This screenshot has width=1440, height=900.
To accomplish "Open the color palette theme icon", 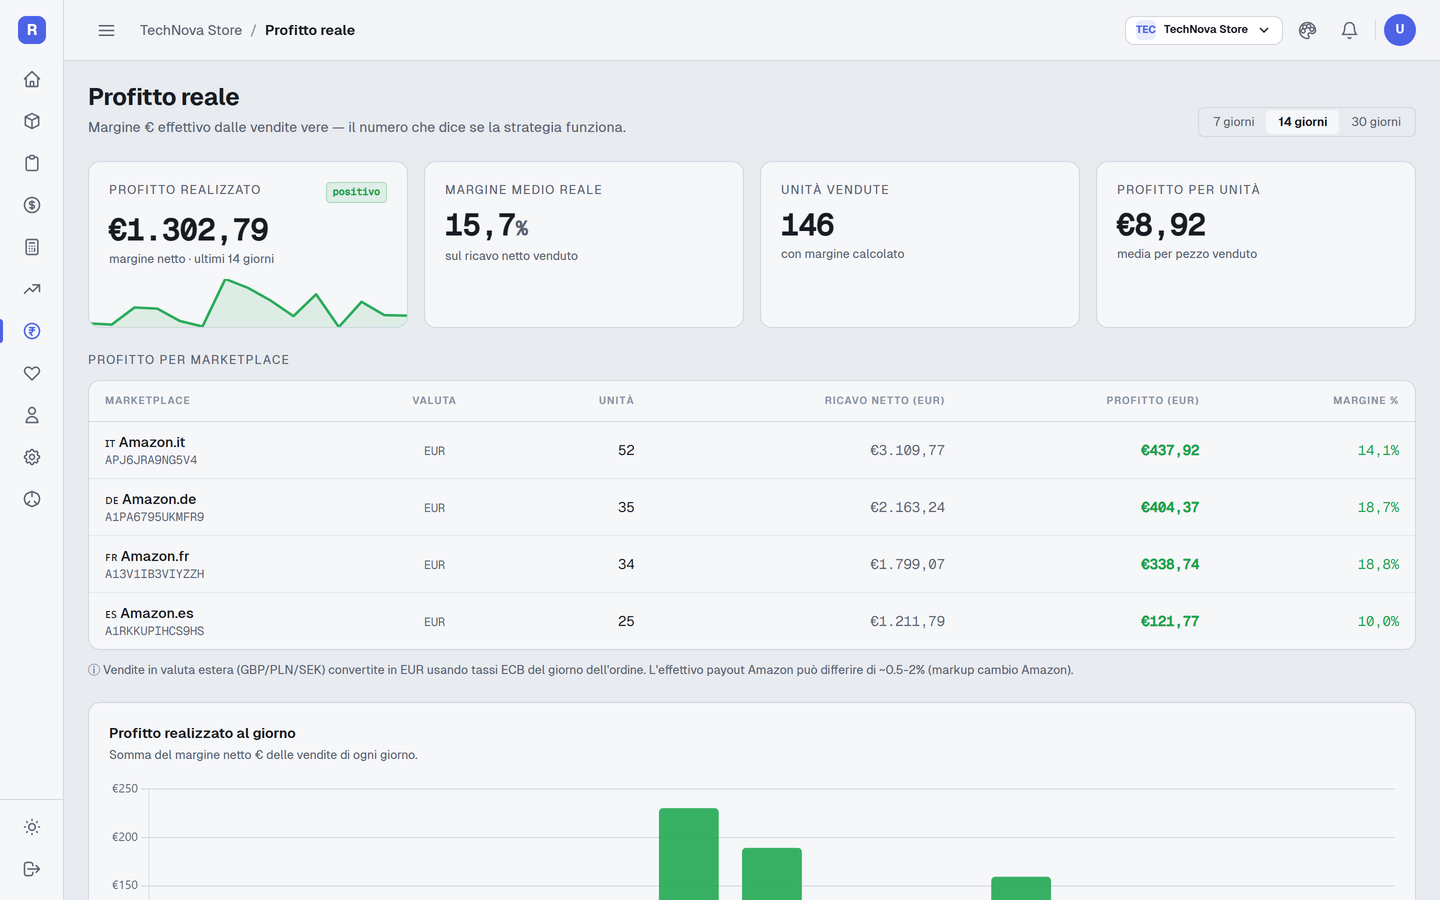I will click(x=1307, y=30).
